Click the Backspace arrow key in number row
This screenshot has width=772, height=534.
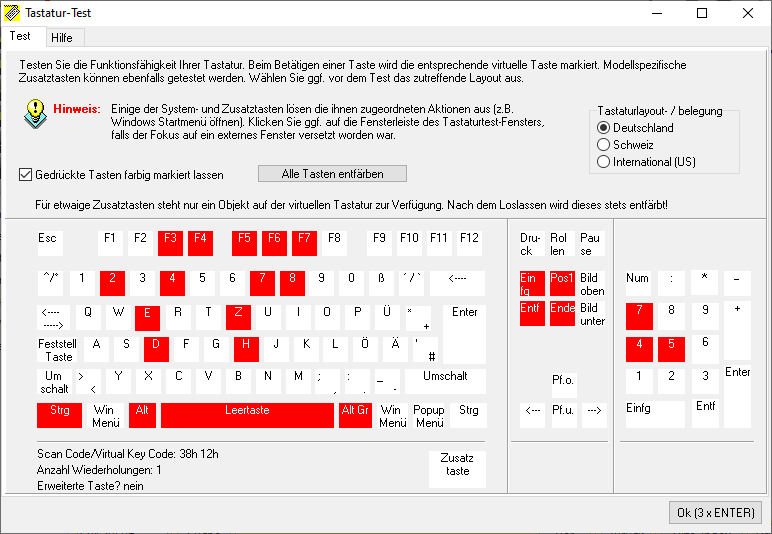tap(457, 283)
